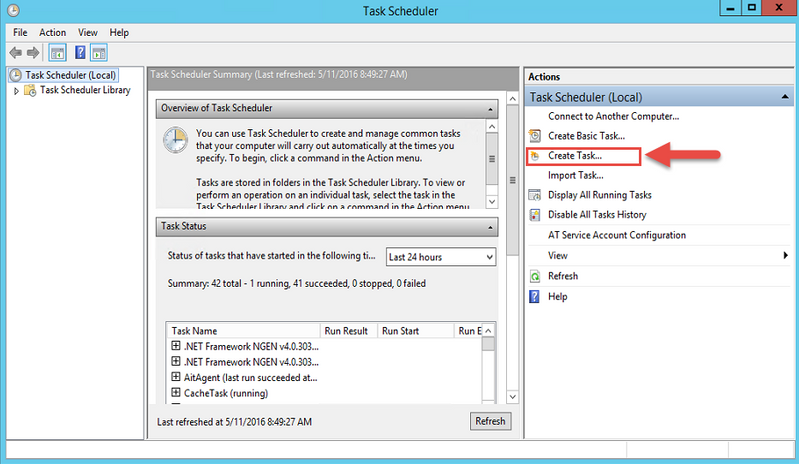This screenshot has height=464, width=799.
Task: Toggle the Action pane toolbar icon
Action: pyautogui.click(x=99, y=52)
